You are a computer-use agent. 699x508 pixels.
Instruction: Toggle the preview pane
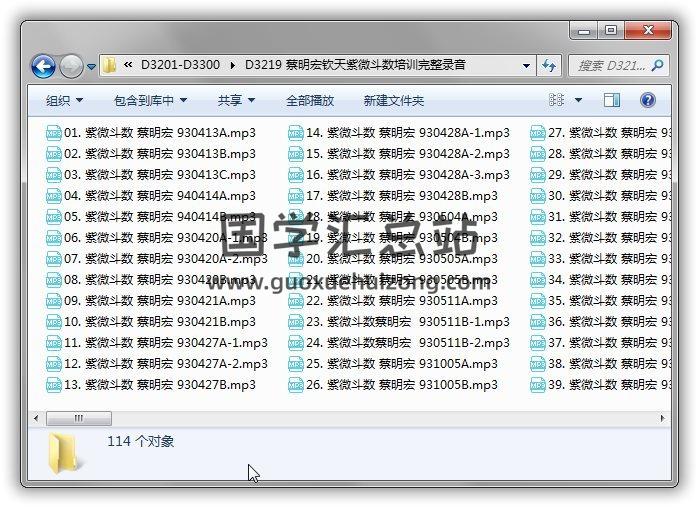tap(612, 100)
